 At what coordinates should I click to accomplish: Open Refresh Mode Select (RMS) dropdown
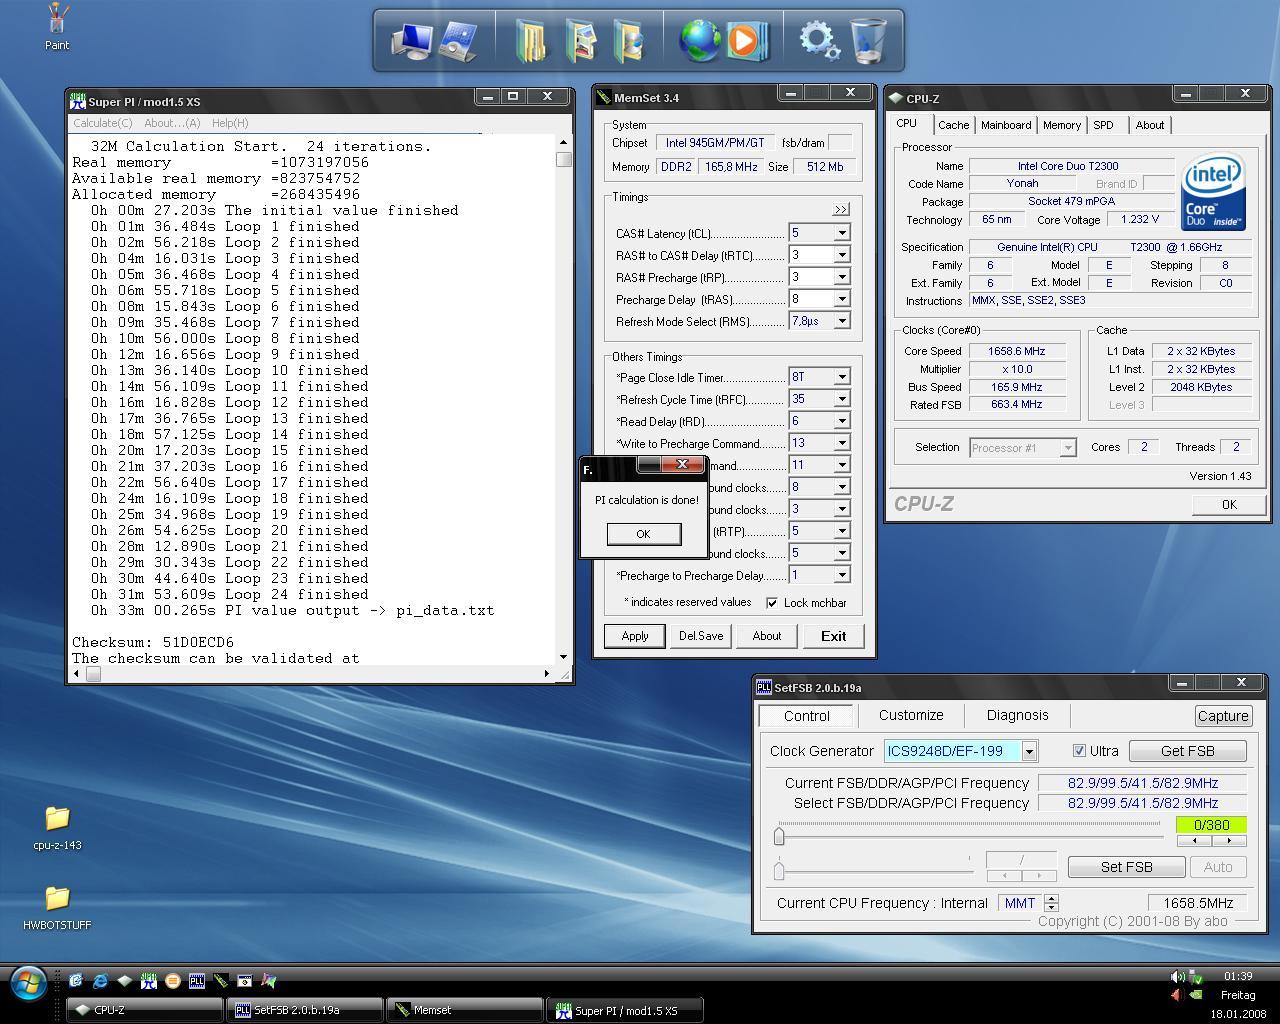842,321
